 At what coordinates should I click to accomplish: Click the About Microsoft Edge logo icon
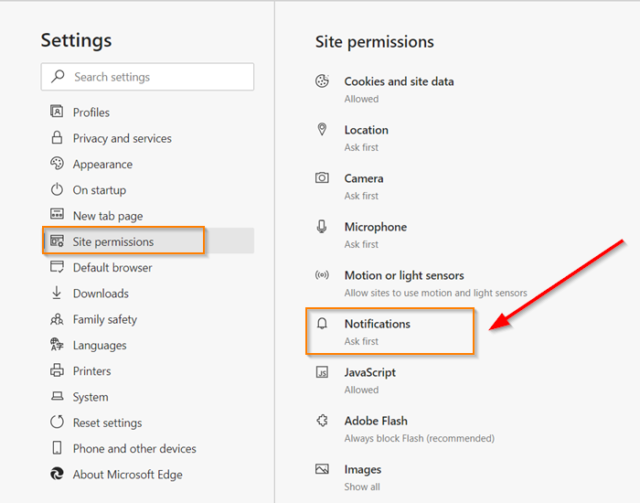[57, 475]
